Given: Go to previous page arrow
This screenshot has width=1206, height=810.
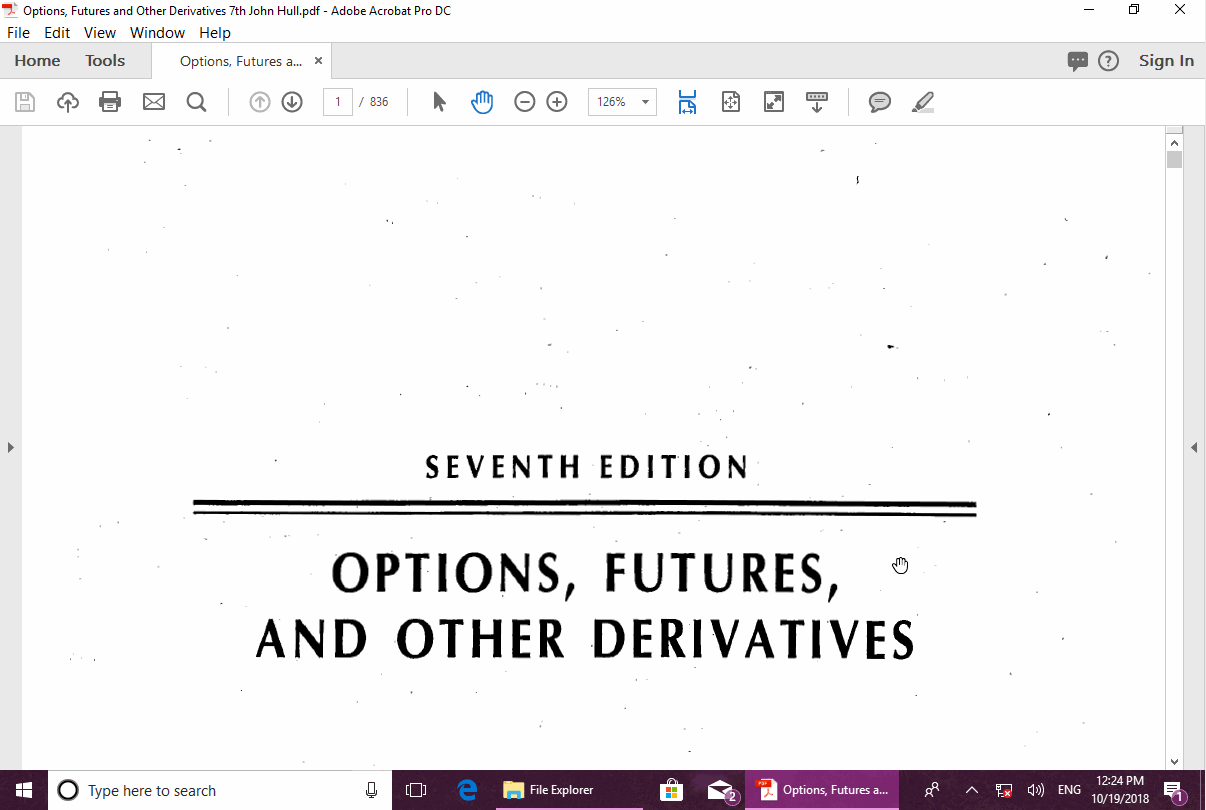Looking at the screenshot, I should click(260, 102).
